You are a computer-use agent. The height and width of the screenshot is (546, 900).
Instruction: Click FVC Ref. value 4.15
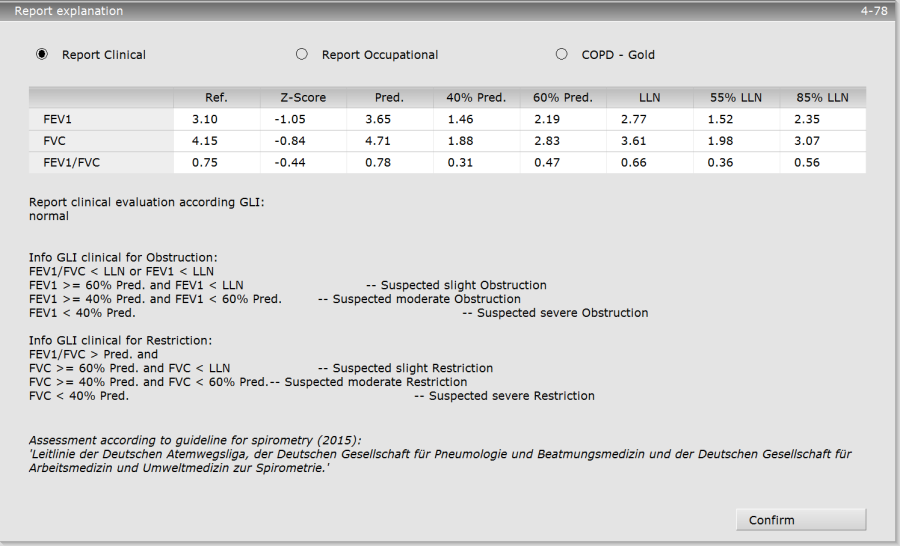click(x=205, y=141)
